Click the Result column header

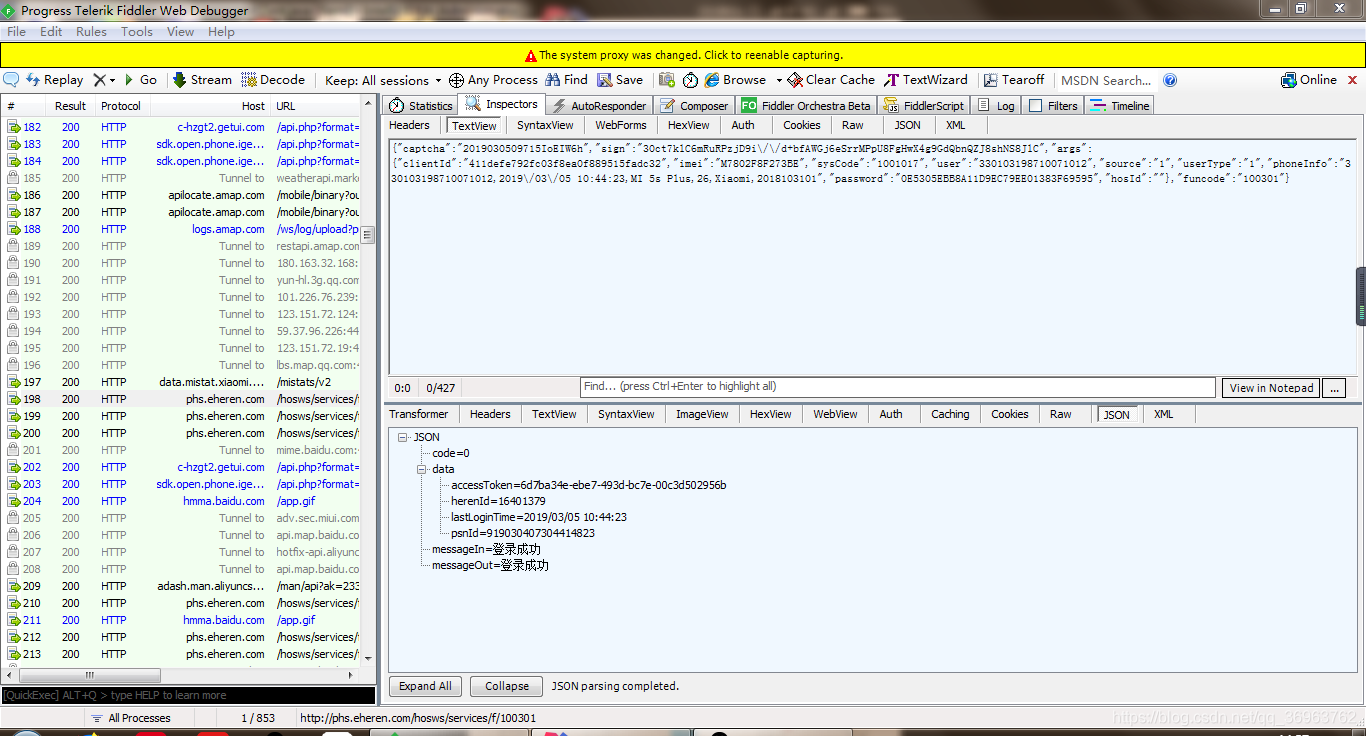click(70, 106)
